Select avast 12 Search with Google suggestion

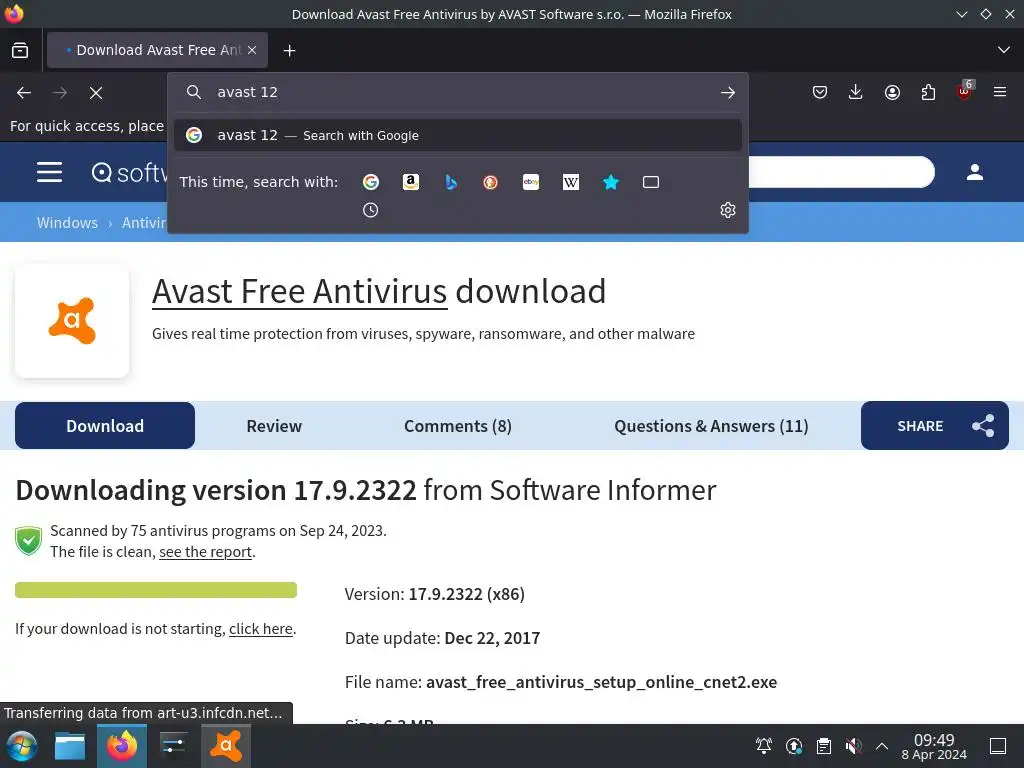pos(458,135)
